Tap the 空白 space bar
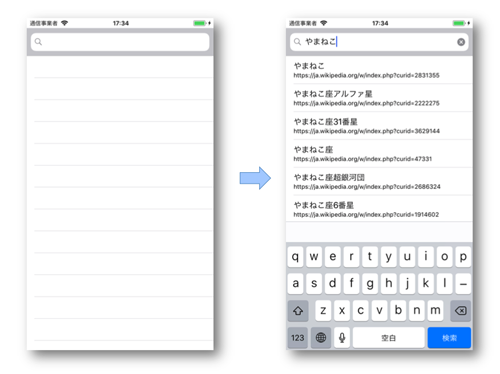Viewport: 500px width, 374px height. [x=389, y=338]
